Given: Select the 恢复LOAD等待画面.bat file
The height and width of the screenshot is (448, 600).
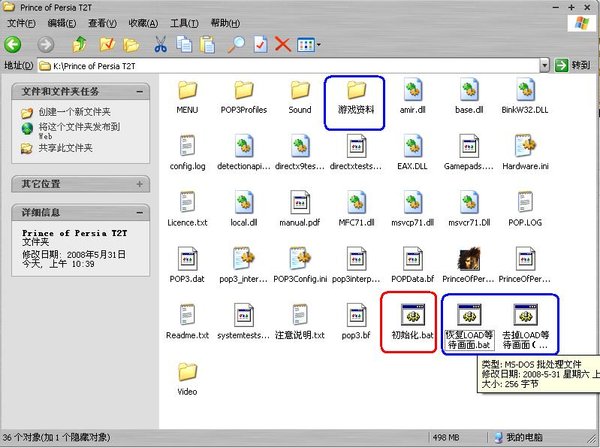Looking at the screenshot, I should point(469,326).
